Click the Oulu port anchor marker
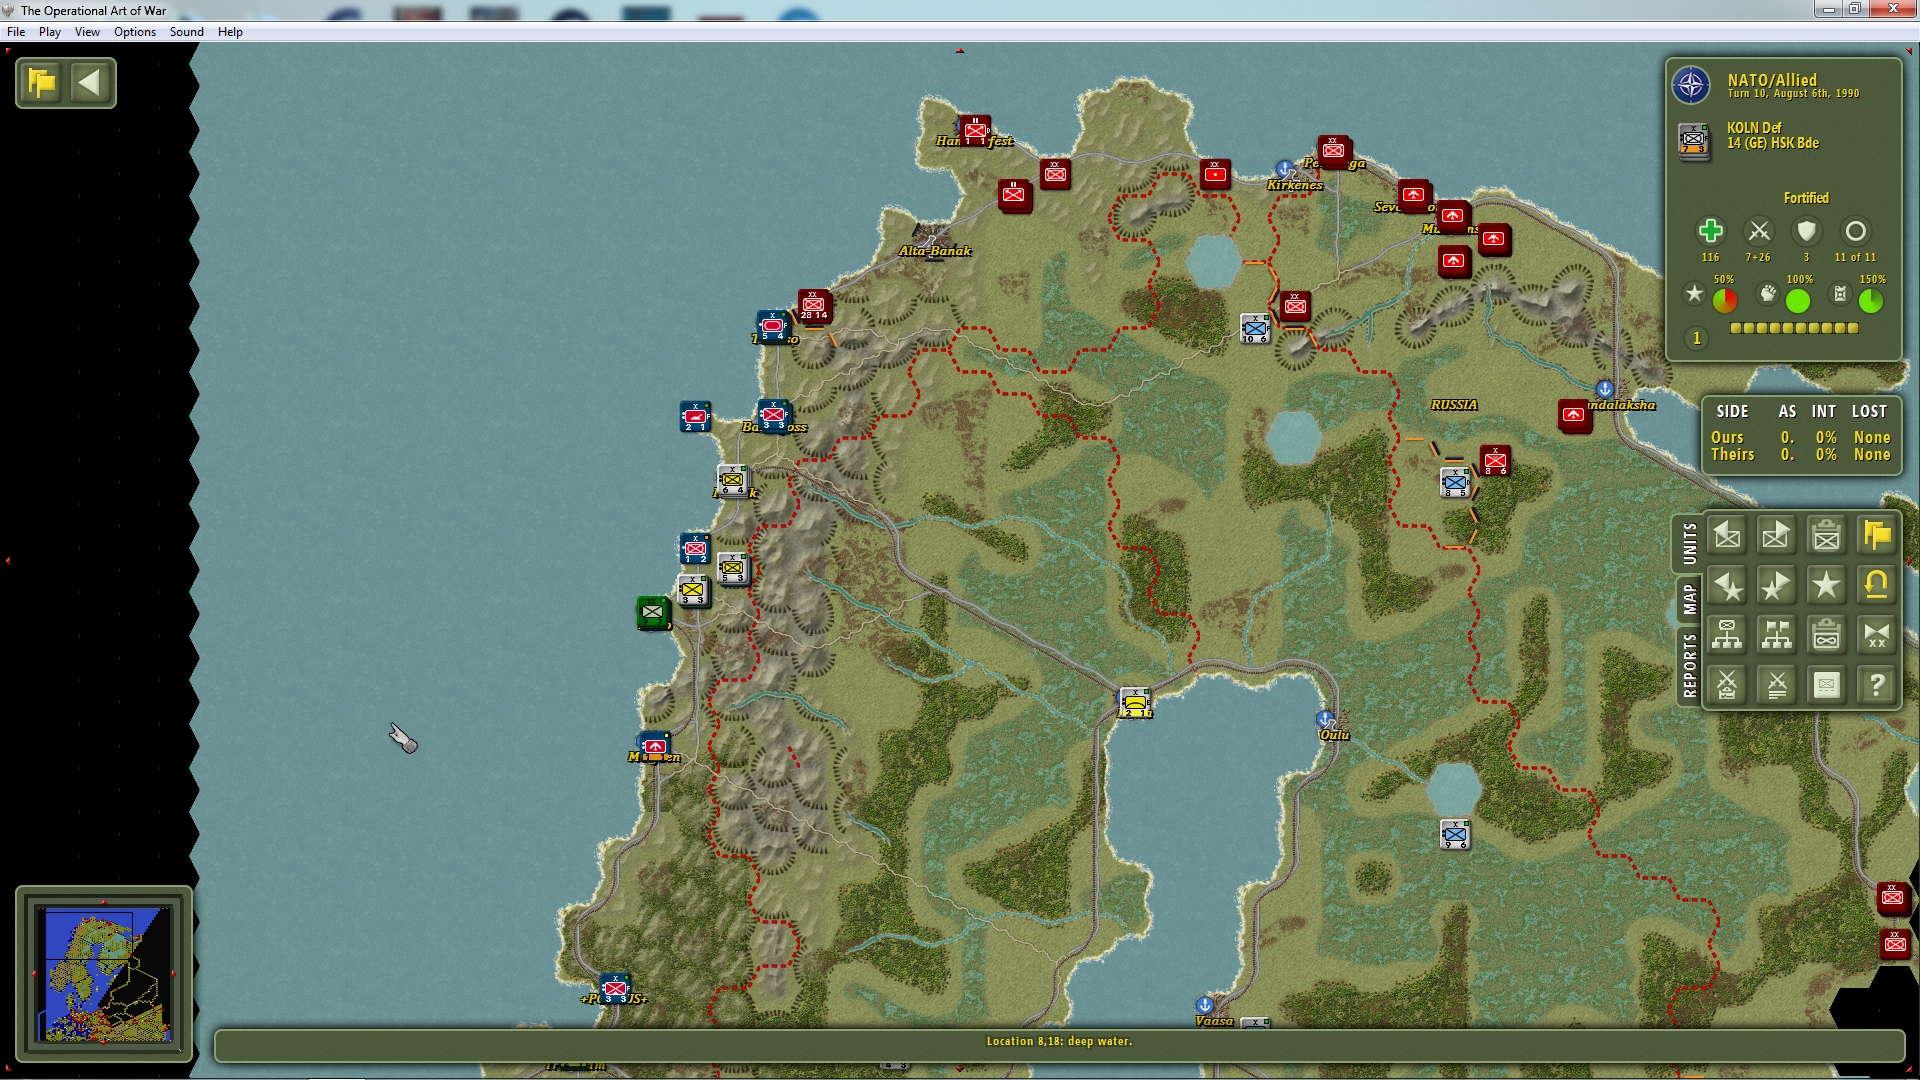The width and height of the screenshot is (1920, 1080). [1325, 719]
